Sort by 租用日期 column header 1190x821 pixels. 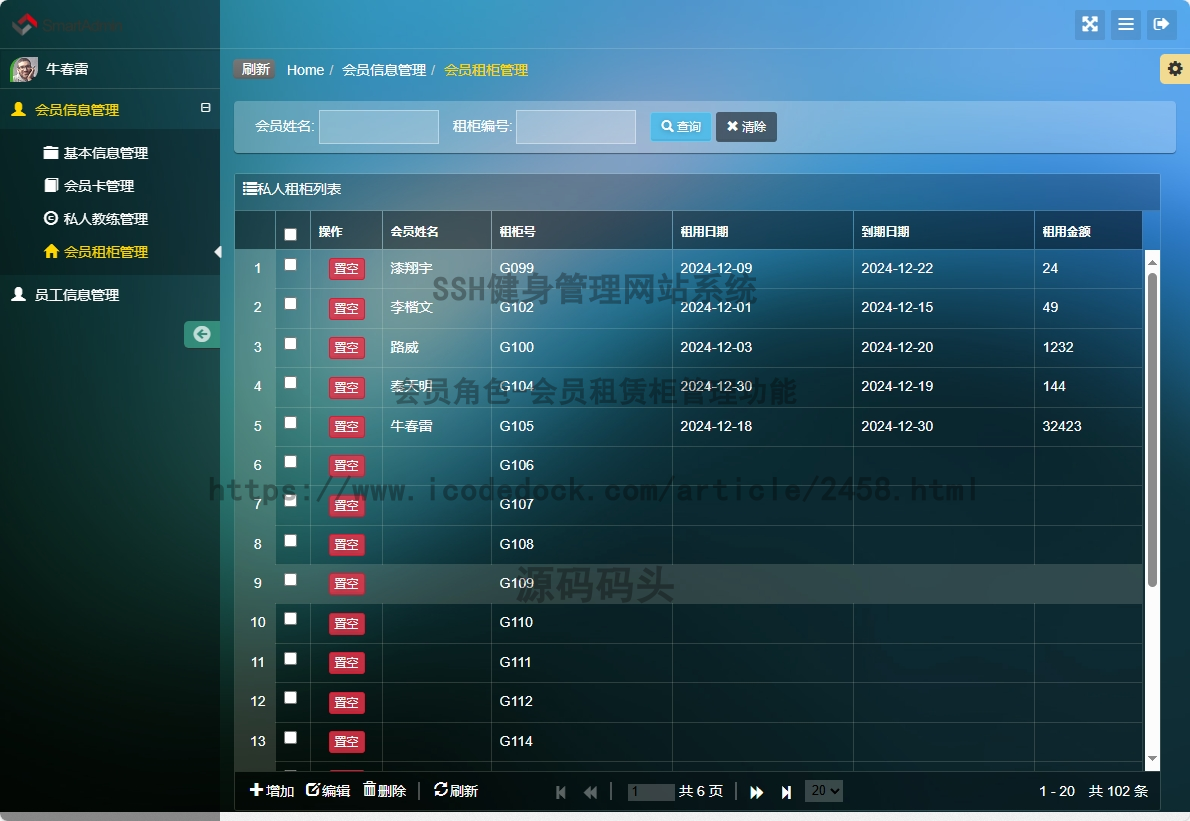coord(763,231)
